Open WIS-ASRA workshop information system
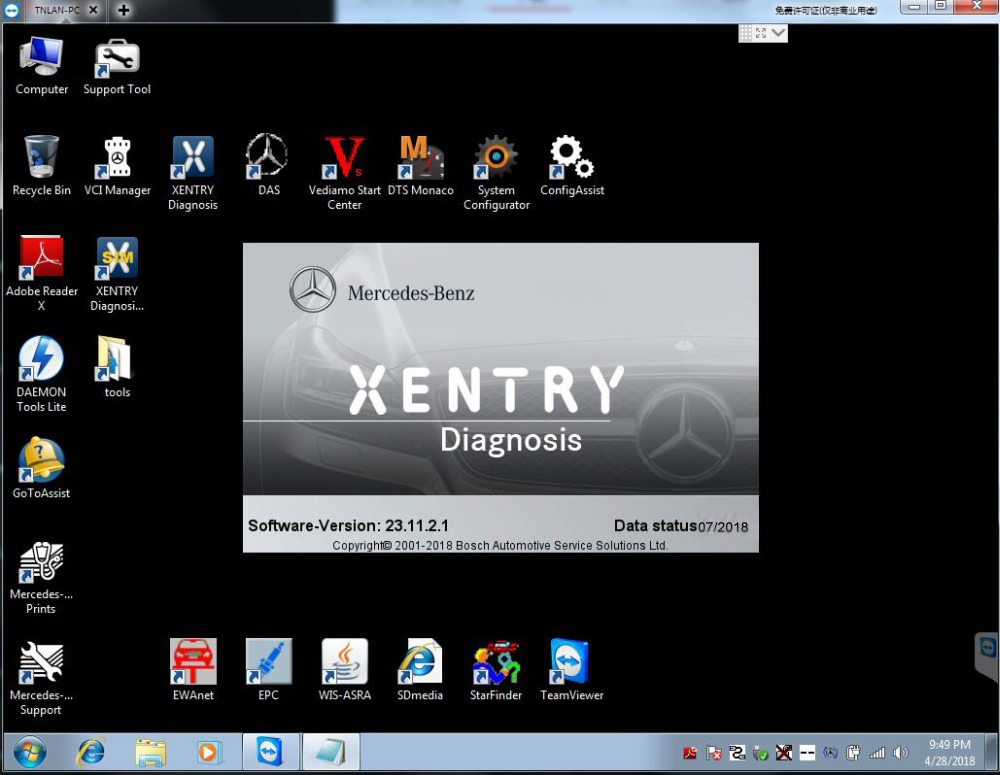Screen dimensions: 1000x775 (x=344, y=662)
